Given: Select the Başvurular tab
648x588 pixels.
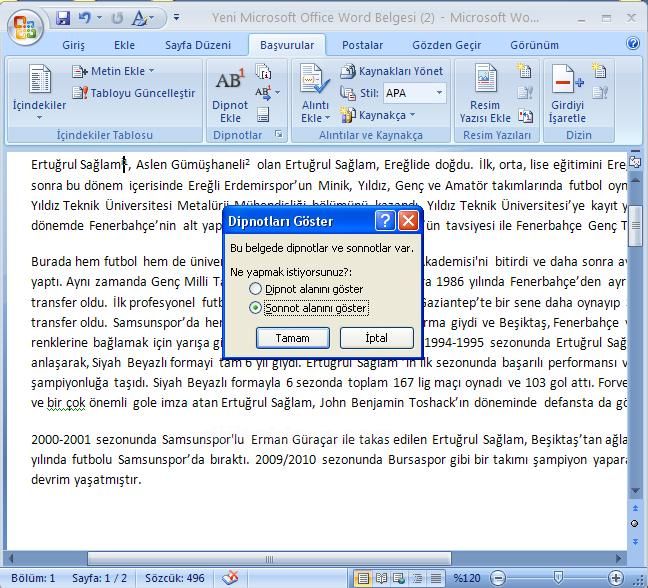Looking at the screenshot, I should pos(287,45).
